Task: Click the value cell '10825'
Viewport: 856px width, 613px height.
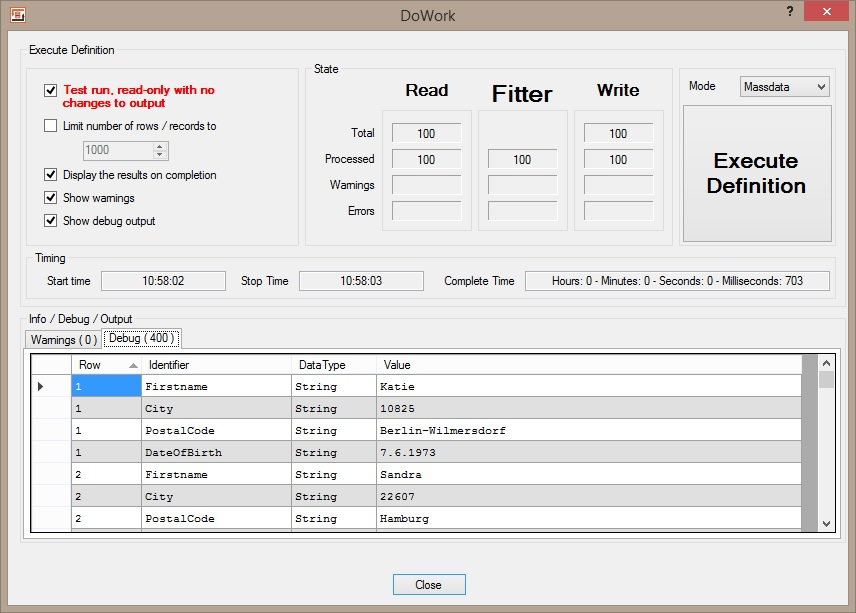Action: pos(589,408)
